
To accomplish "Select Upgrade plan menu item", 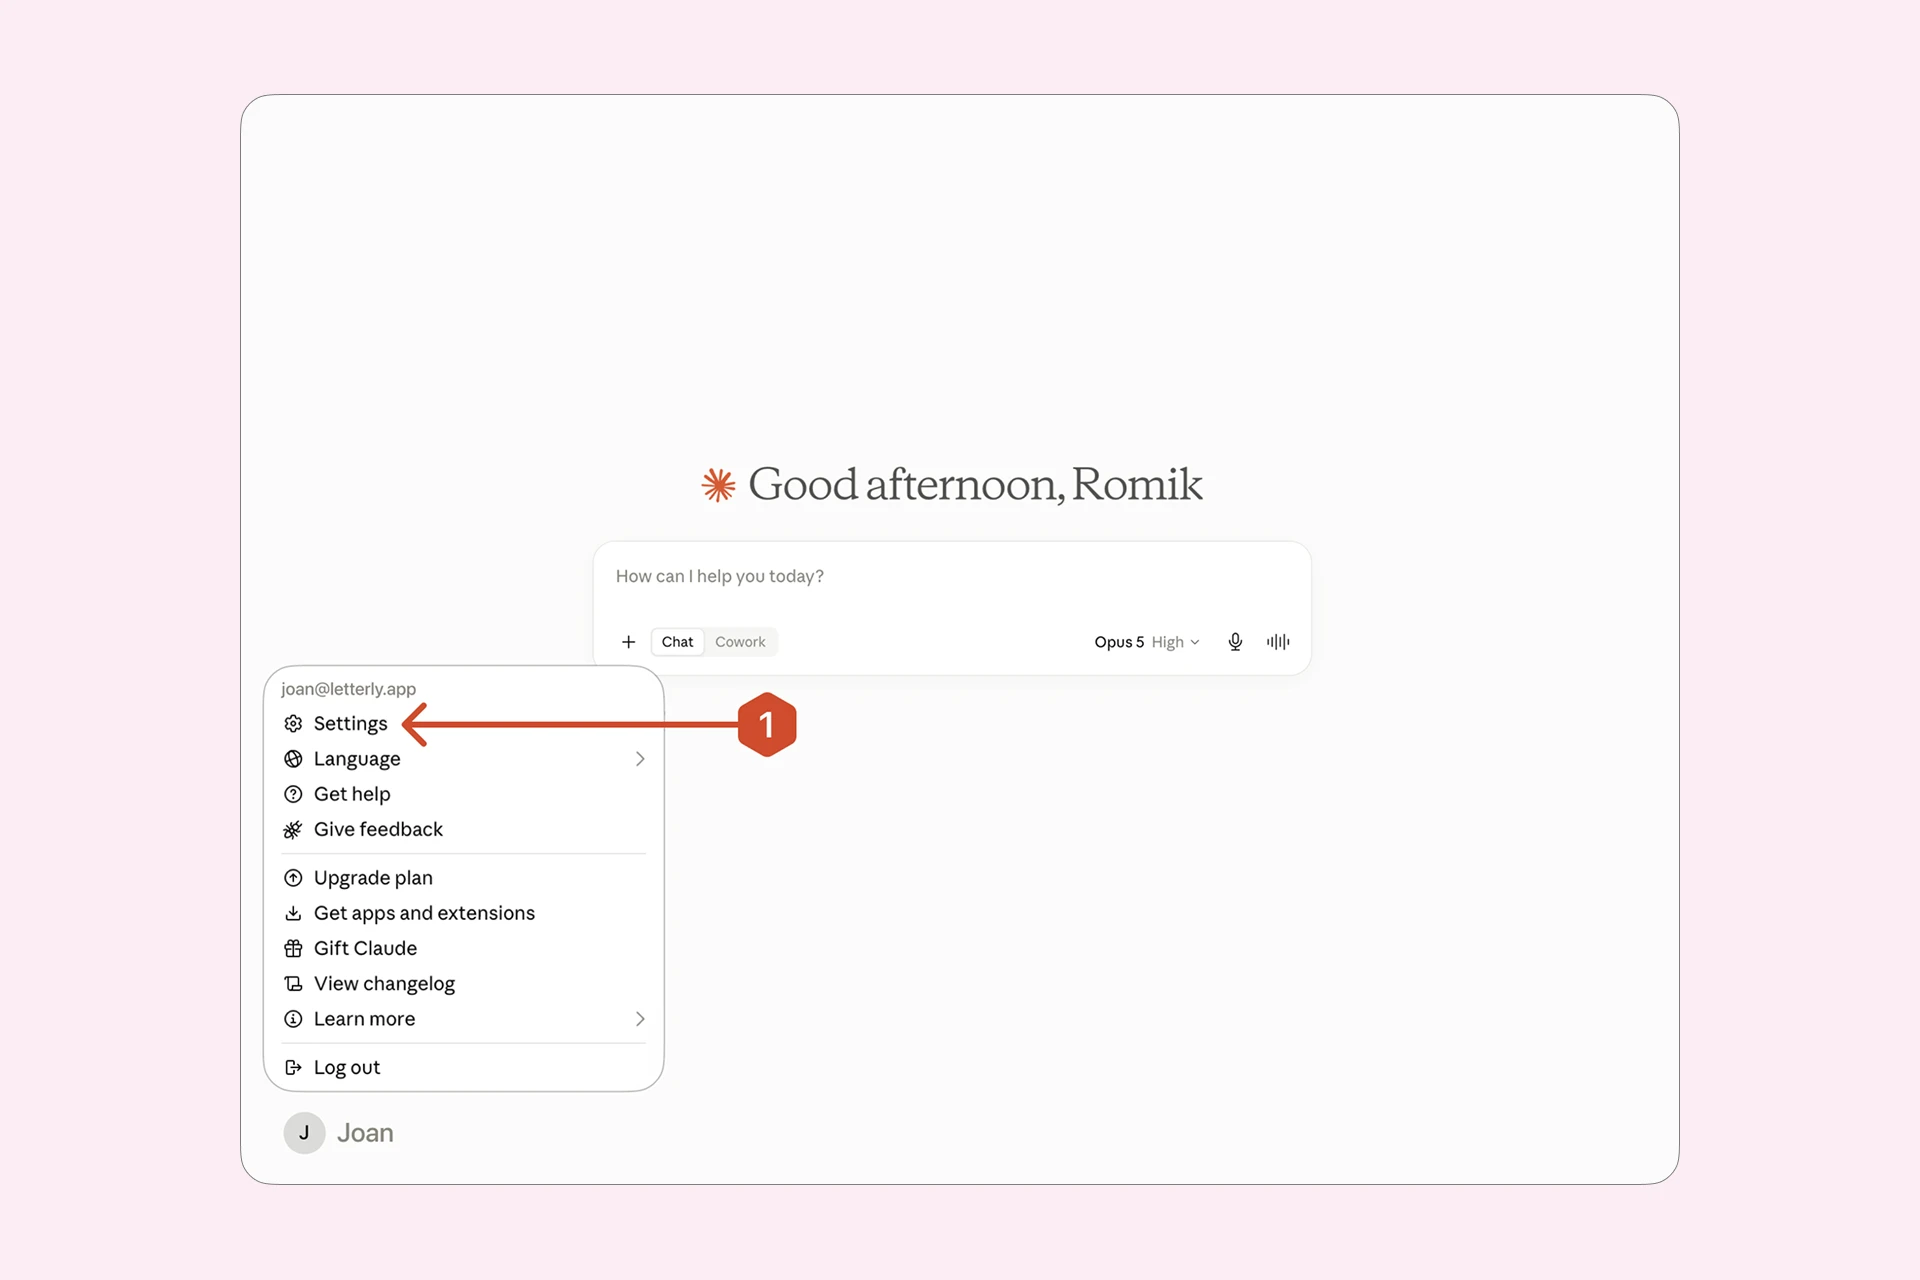I will click(x=464, y=878).
